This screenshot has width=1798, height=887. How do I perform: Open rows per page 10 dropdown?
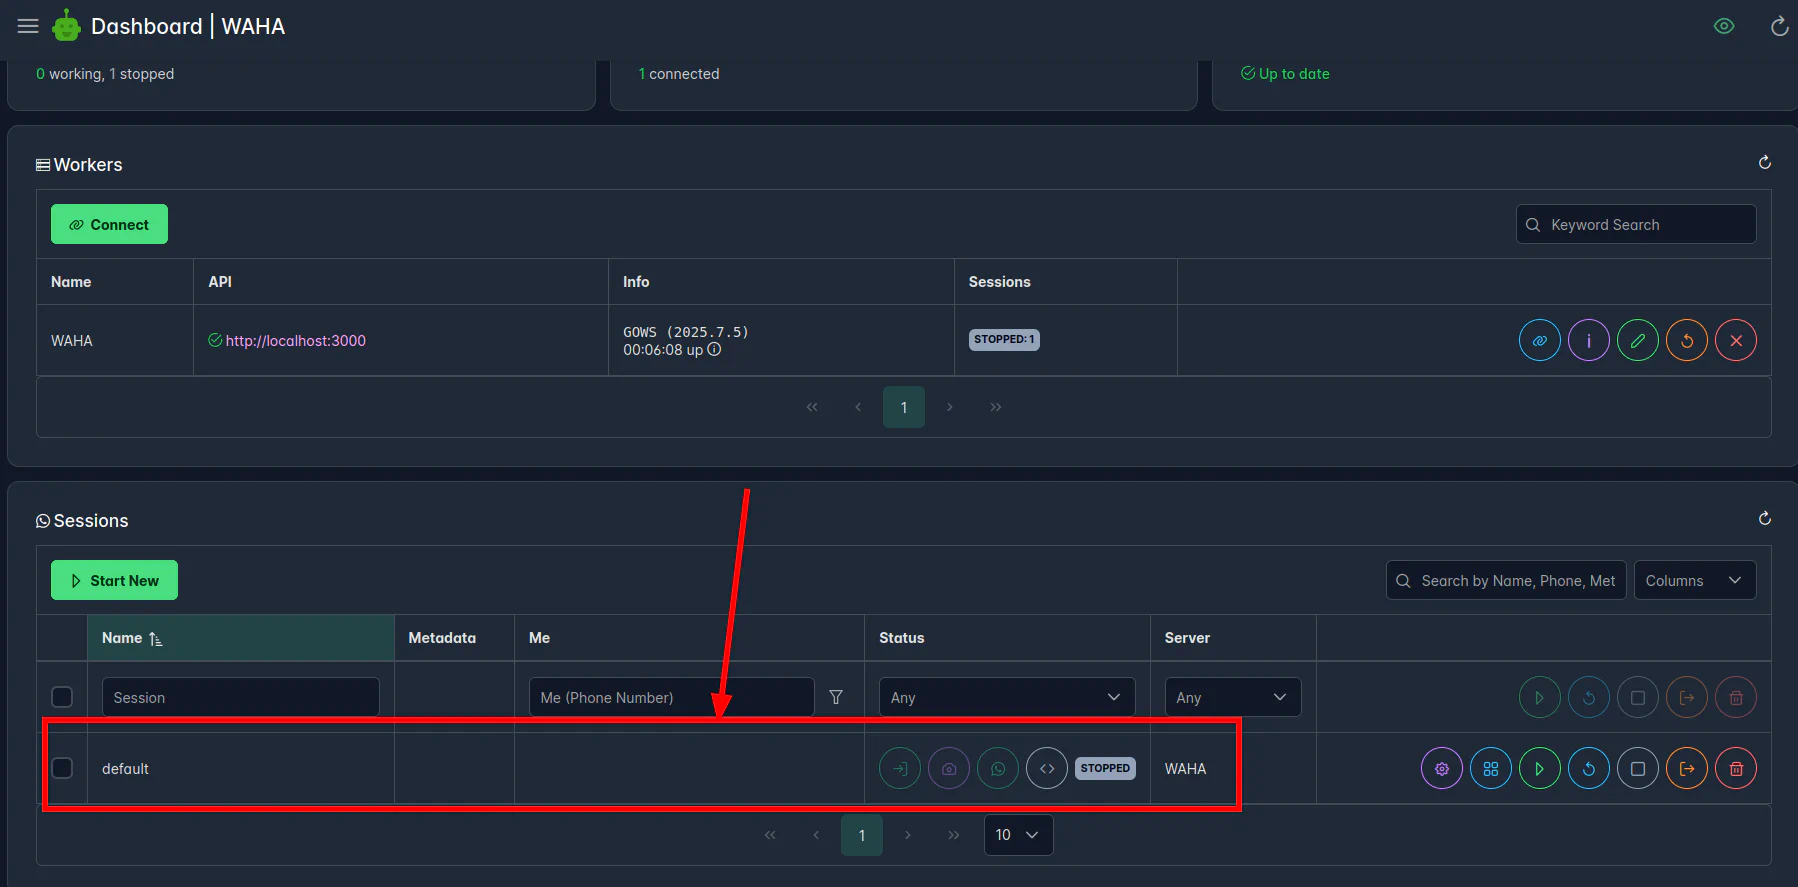point(1019,835)
